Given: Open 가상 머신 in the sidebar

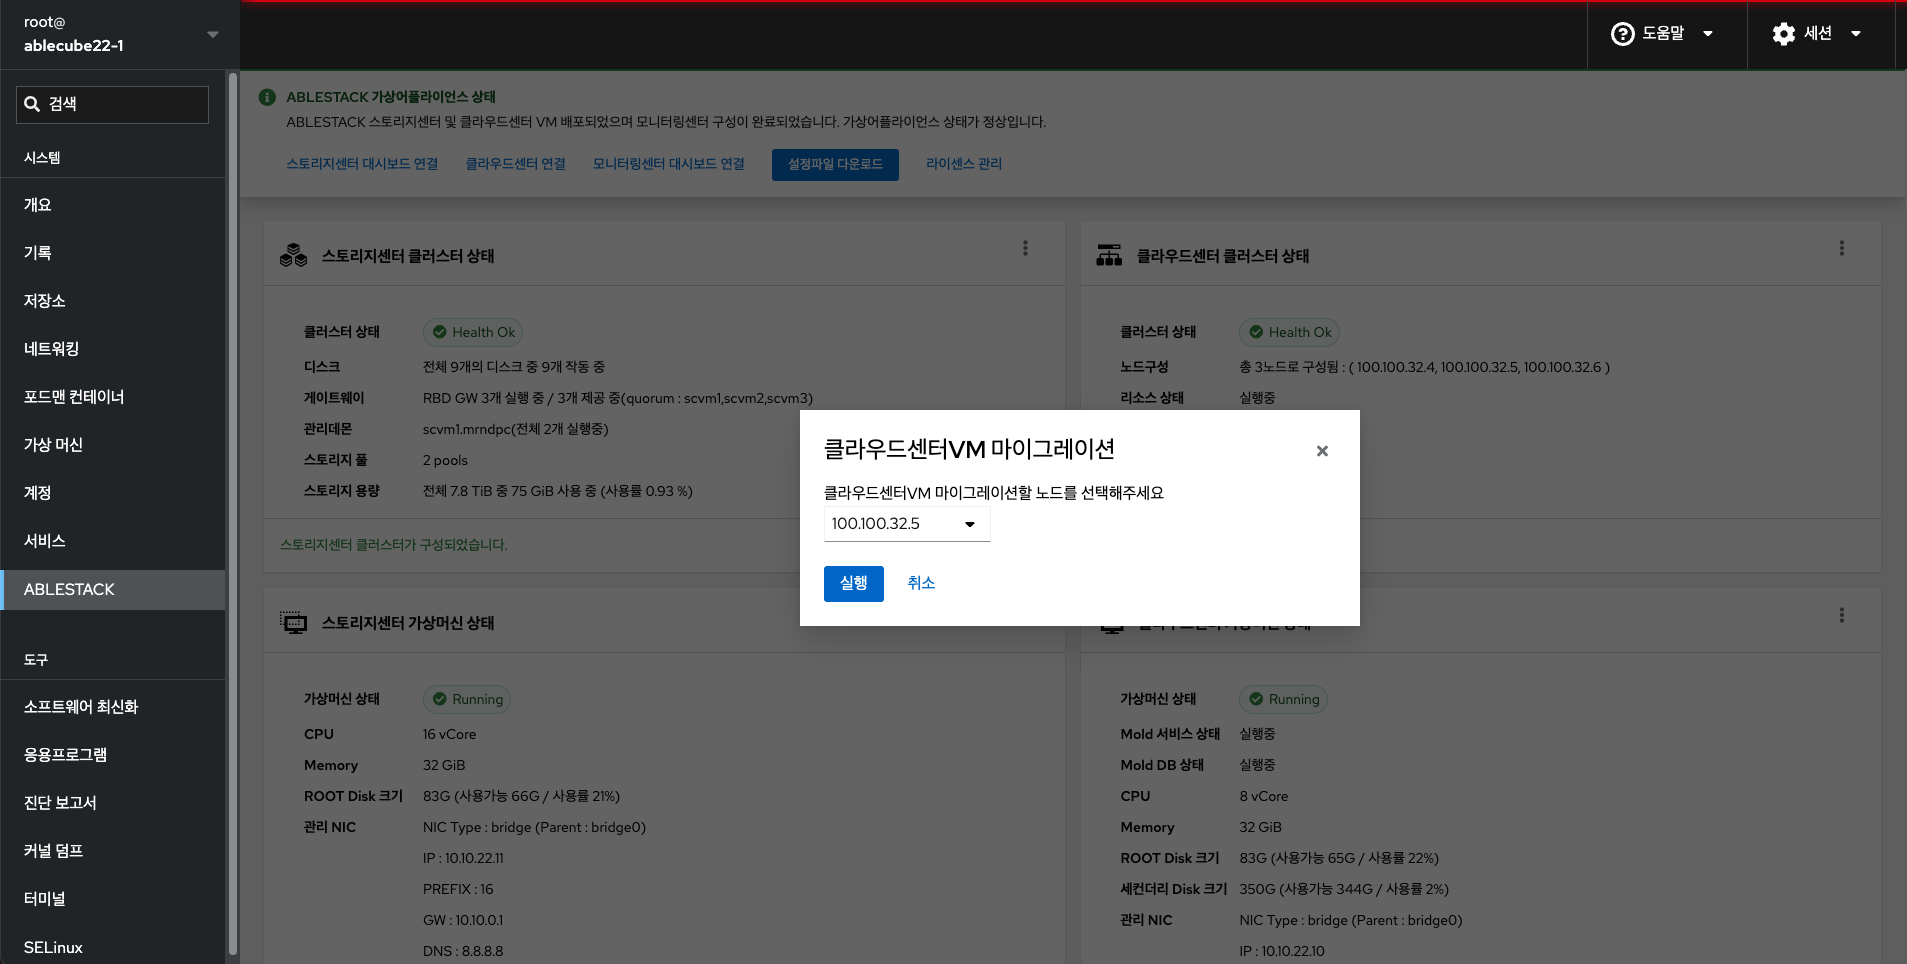Looking at the screenshot, I should (112, 445).
